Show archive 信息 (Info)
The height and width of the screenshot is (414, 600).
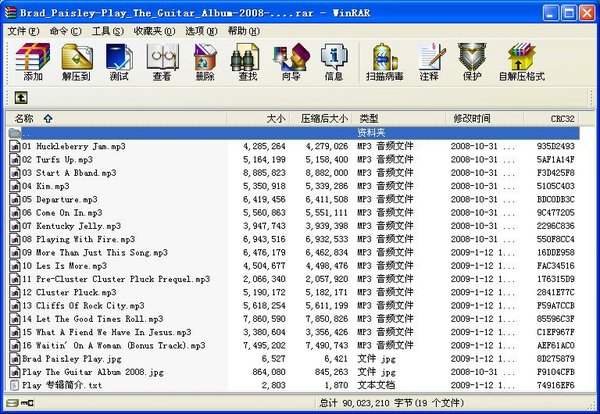[334, 62]
